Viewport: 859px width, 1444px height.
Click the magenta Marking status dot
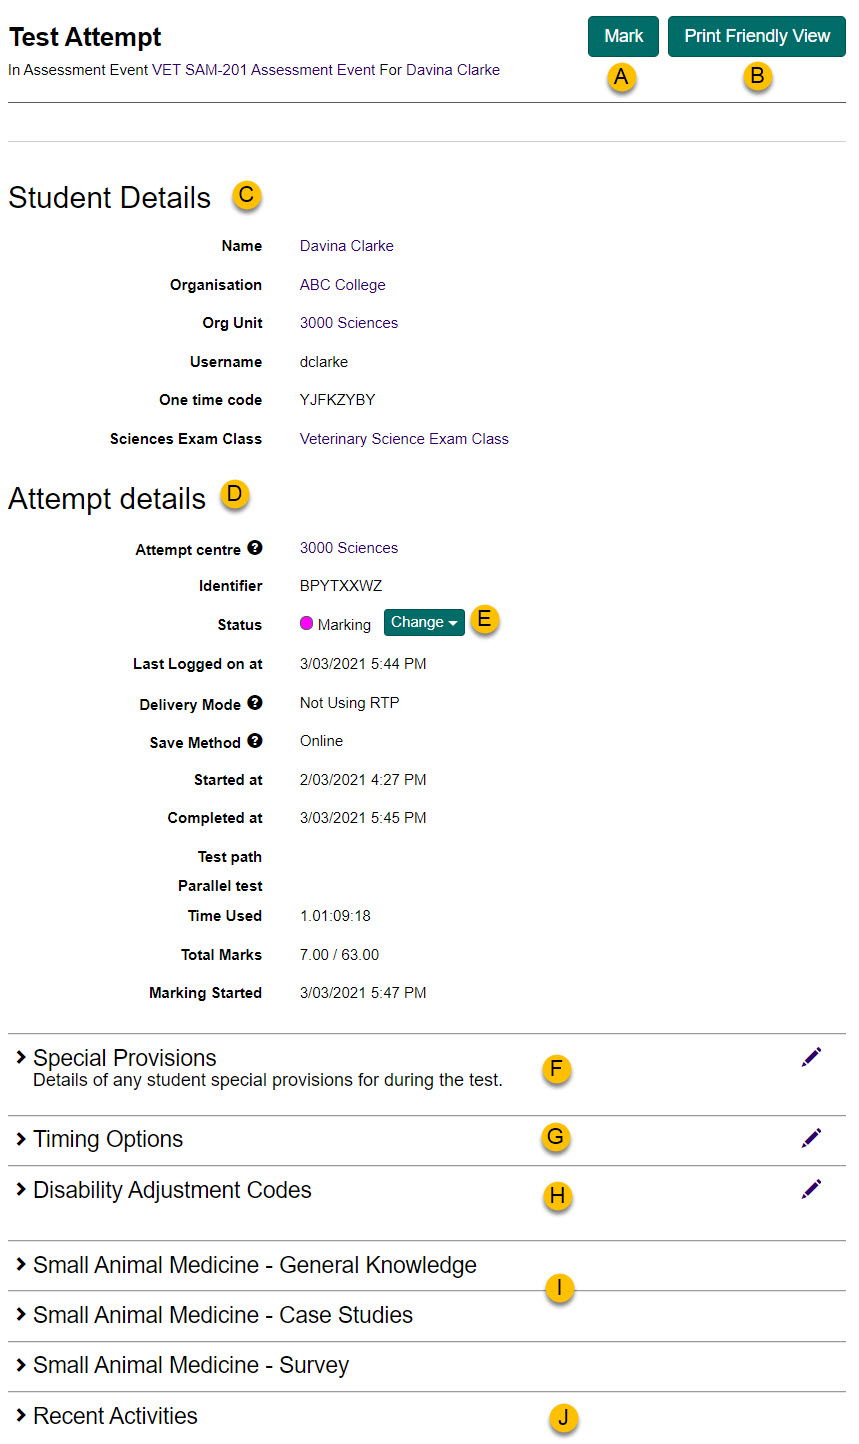[307, 623]
